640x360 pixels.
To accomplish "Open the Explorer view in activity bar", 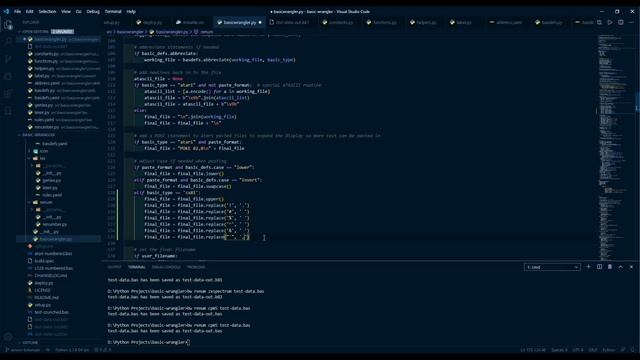I will click(x=8, y=25).
